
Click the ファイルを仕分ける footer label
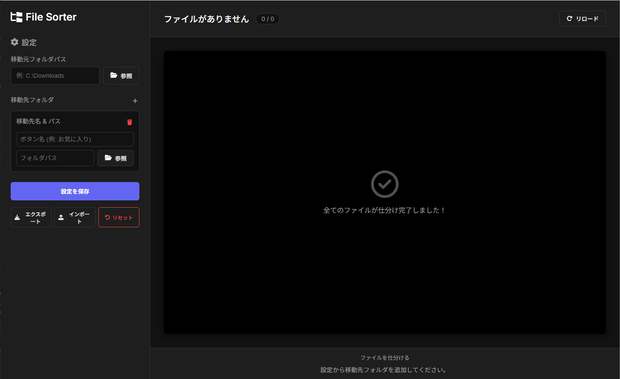pos(384,358)
